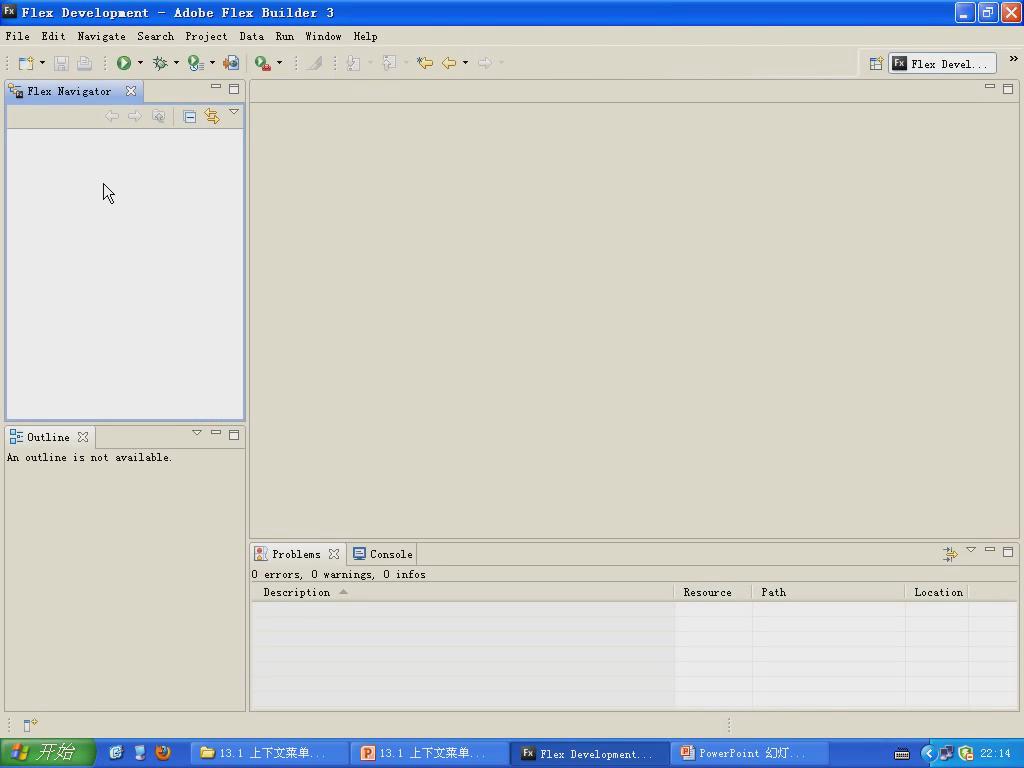Minimize the Flex Navigator panel

click(x=216, y=86)
